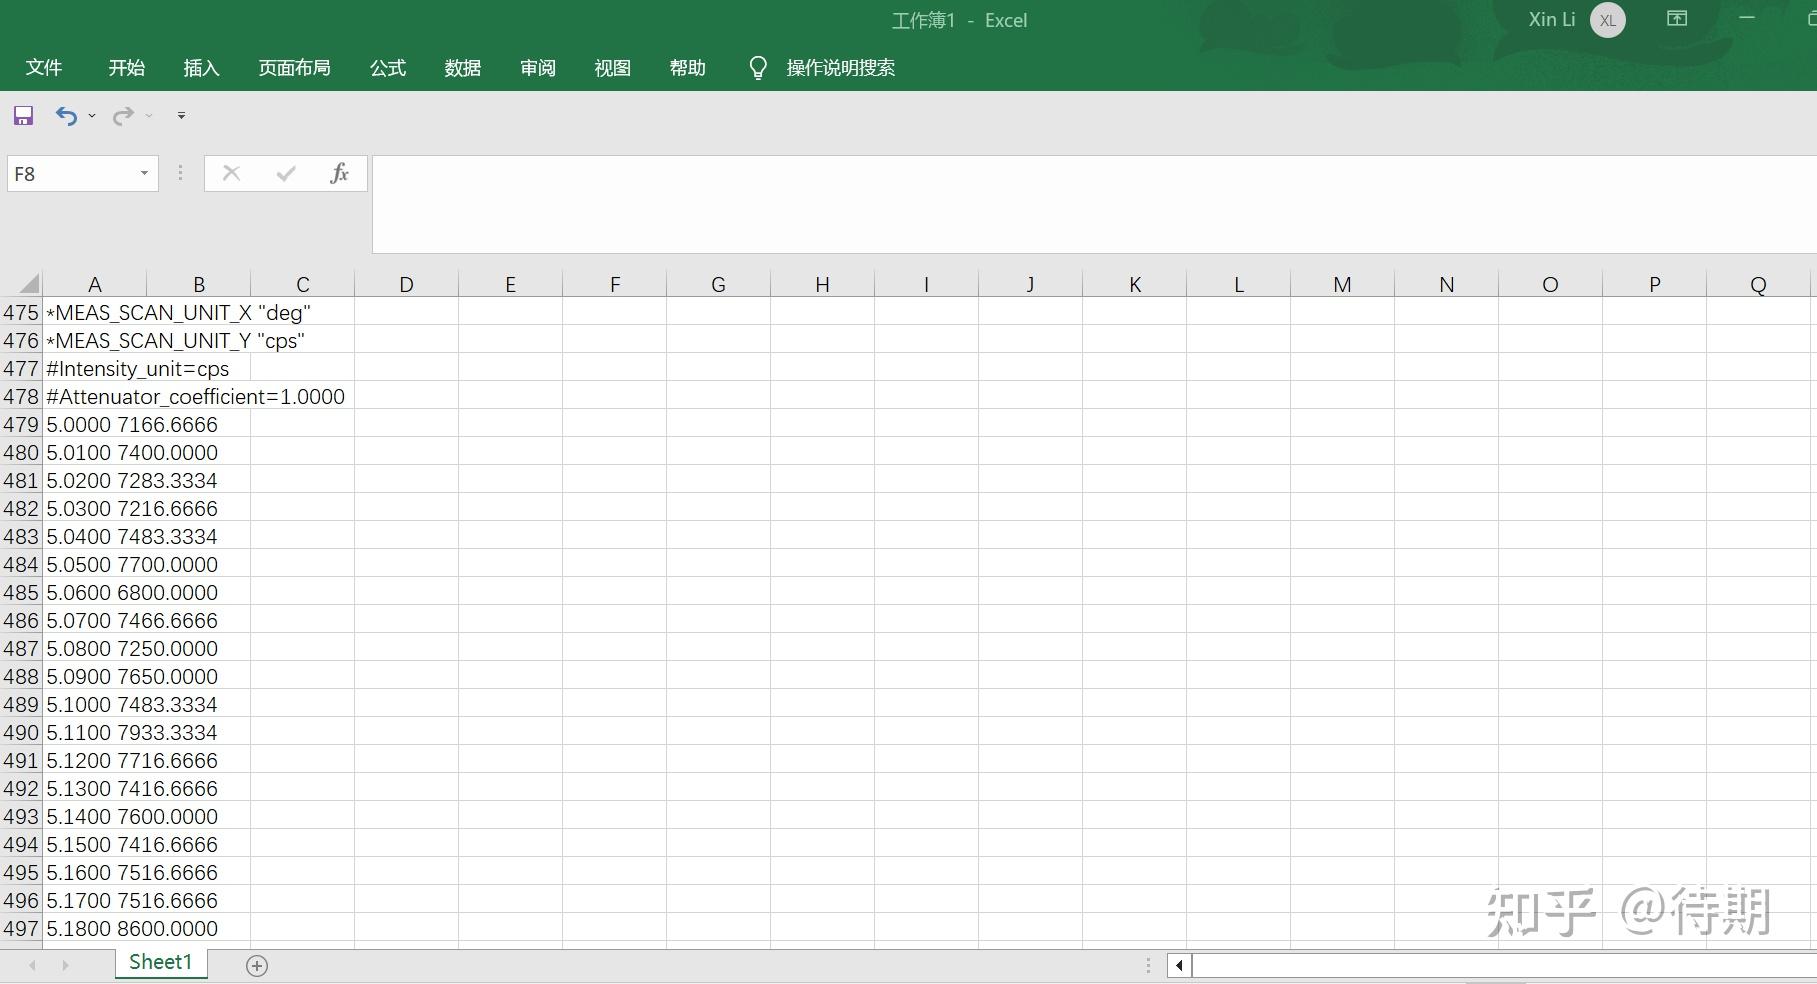
Task: Switch to the 开始 ribbon tab
Action: pyautogui.click(x=125, y=67)
